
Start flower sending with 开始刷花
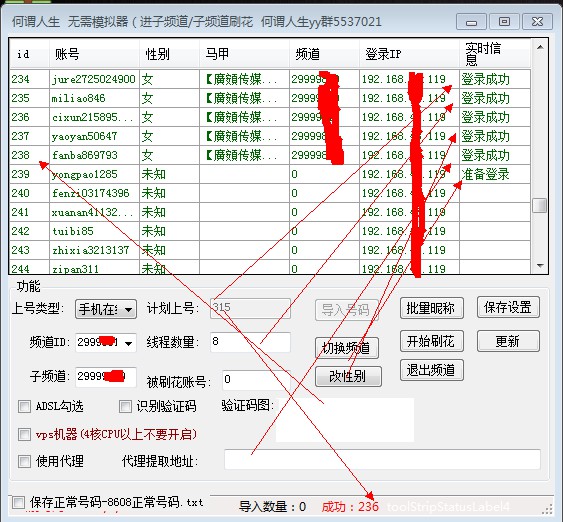coord(432,341)
